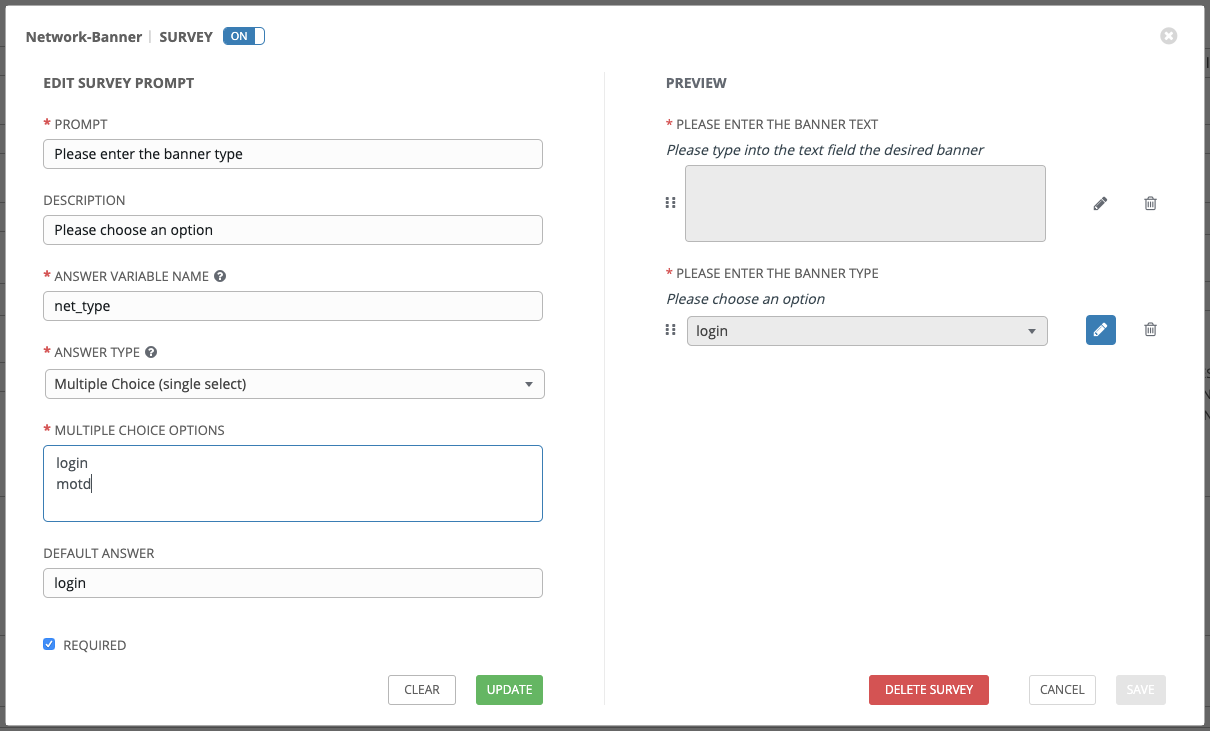Click help icon next to Answer Type
The width and height of the screenshot is (1210, 731).
pyautogui.click(x=151, y=352)
